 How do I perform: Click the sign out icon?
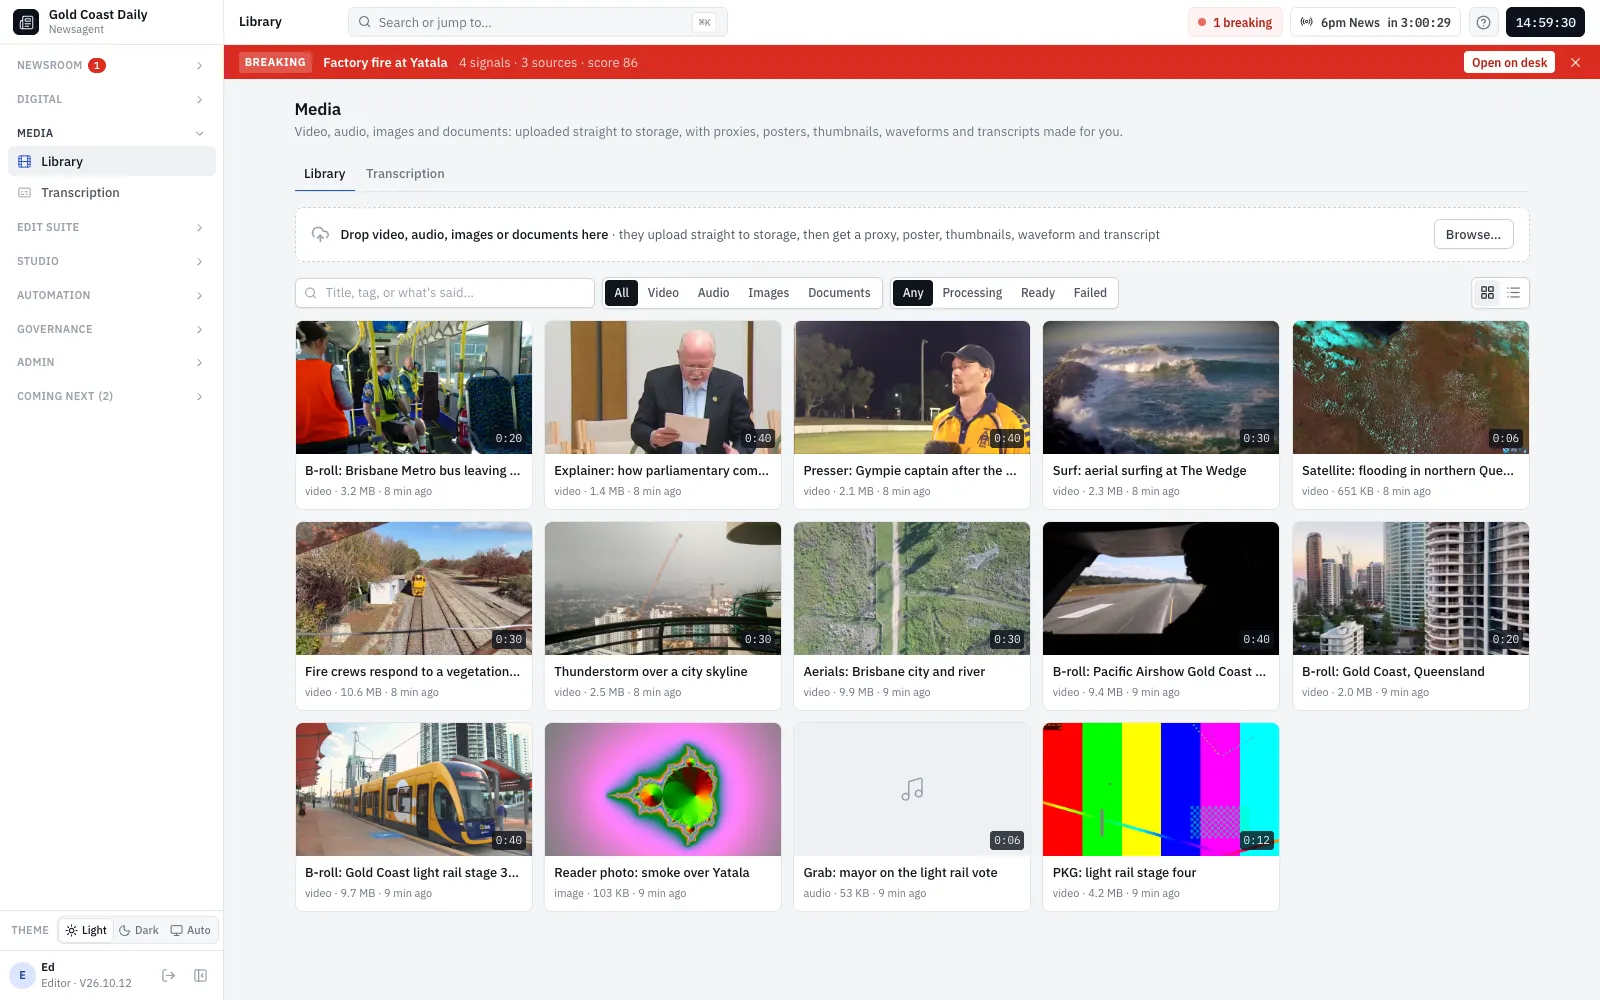168,975
